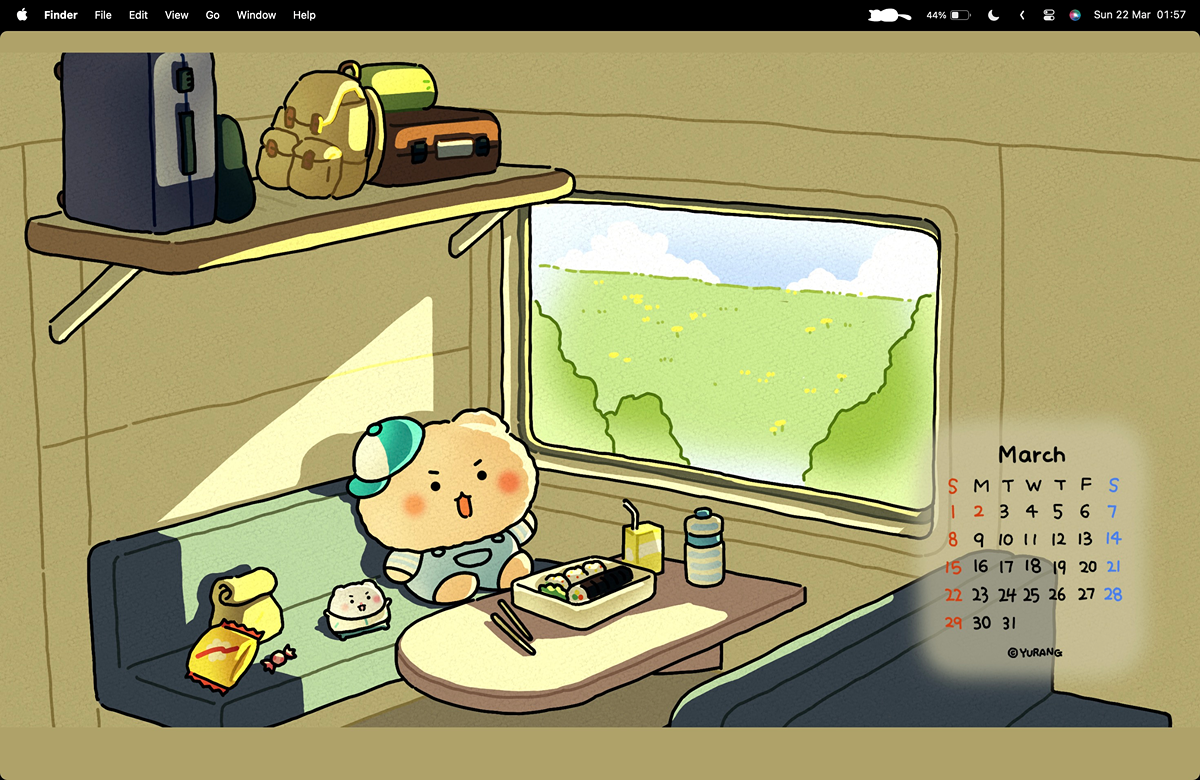Open Control Center from menu bar
The image size is (1200, 780).
pos(1049,15)
